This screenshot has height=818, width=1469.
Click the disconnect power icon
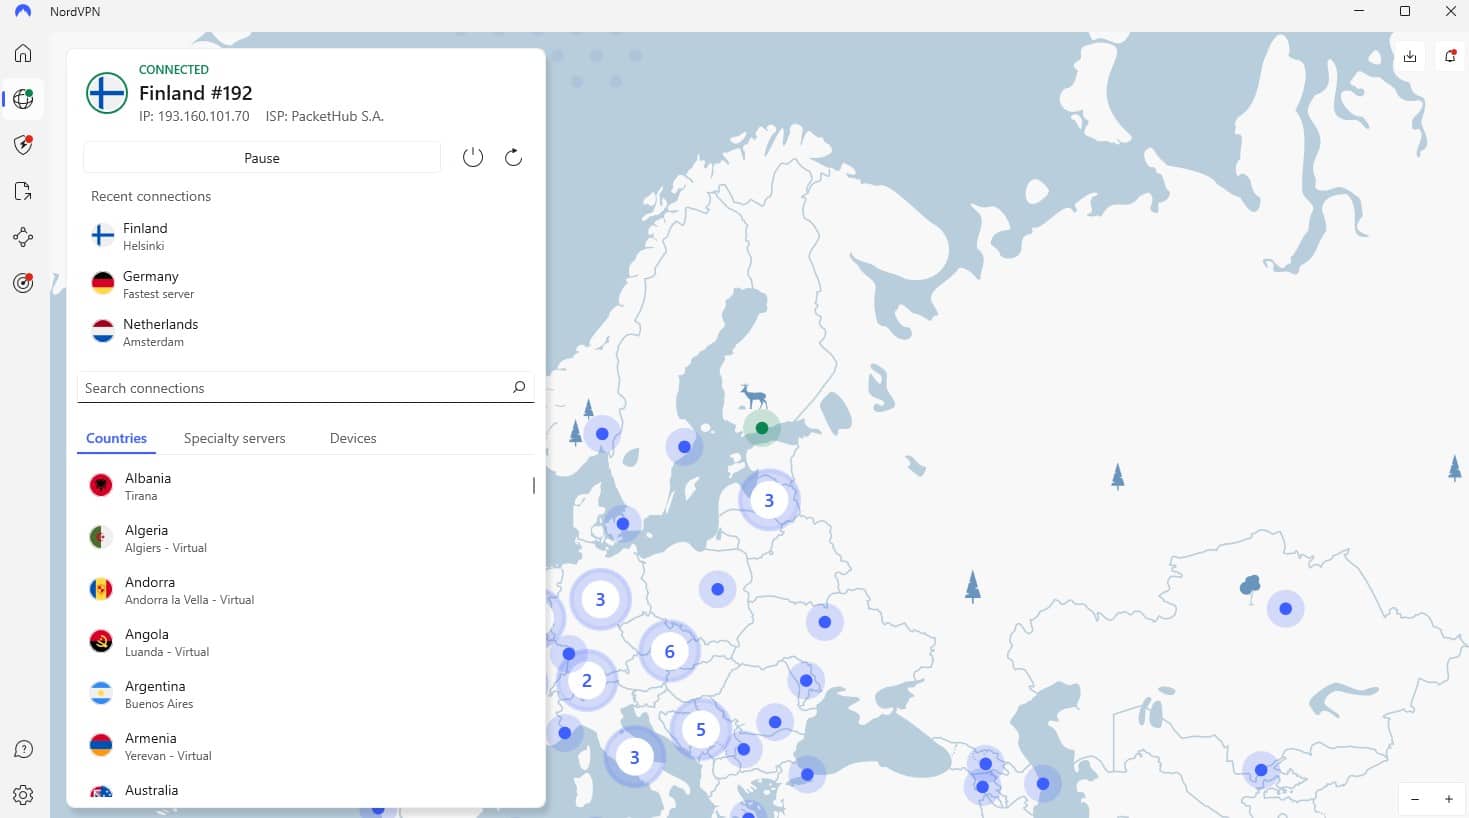473,157
